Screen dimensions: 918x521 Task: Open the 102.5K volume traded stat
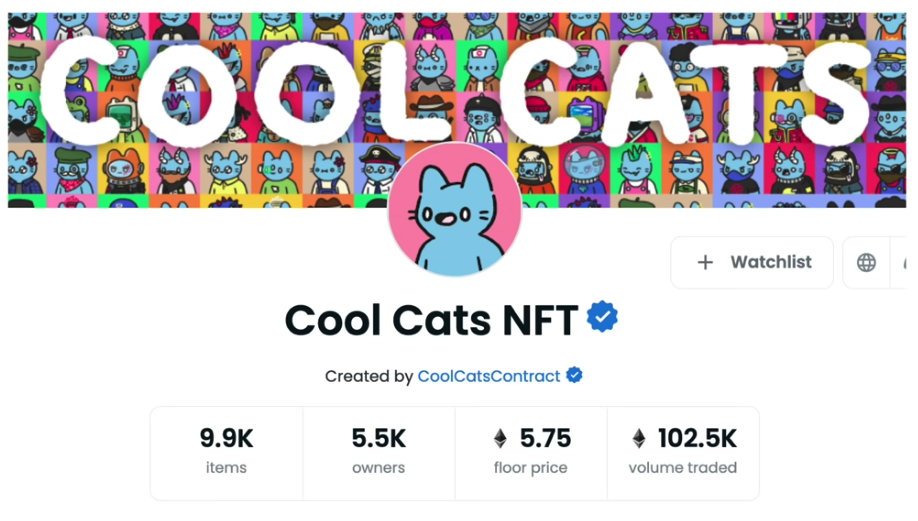point(683,451)
